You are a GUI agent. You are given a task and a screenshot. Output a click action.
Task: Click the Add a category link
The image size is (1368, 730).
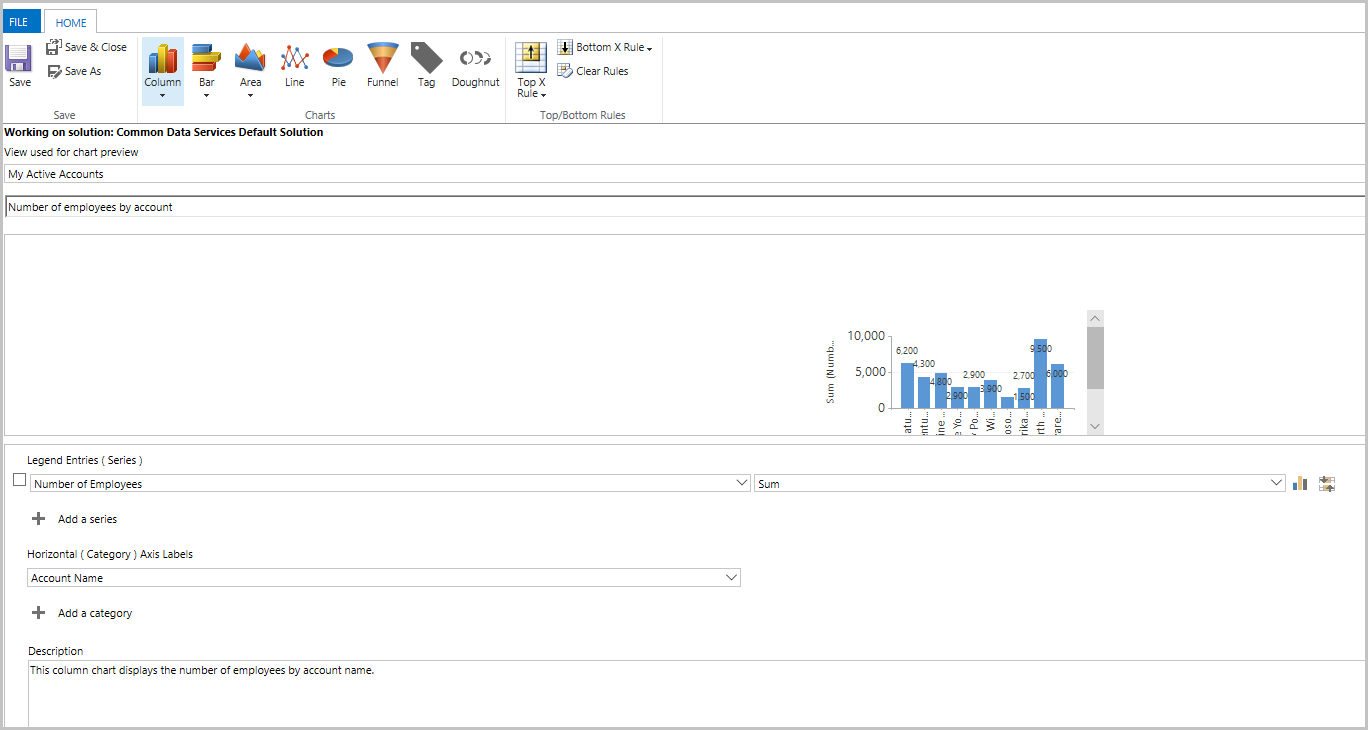point(94,612)
